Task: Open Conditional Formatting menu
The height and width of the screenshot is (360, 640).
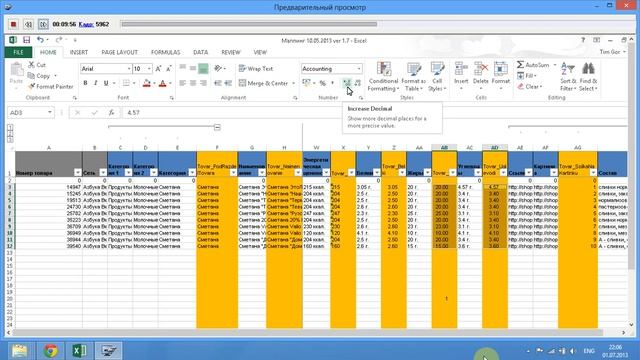Action: pyautogui.click(x=383, y=77)
